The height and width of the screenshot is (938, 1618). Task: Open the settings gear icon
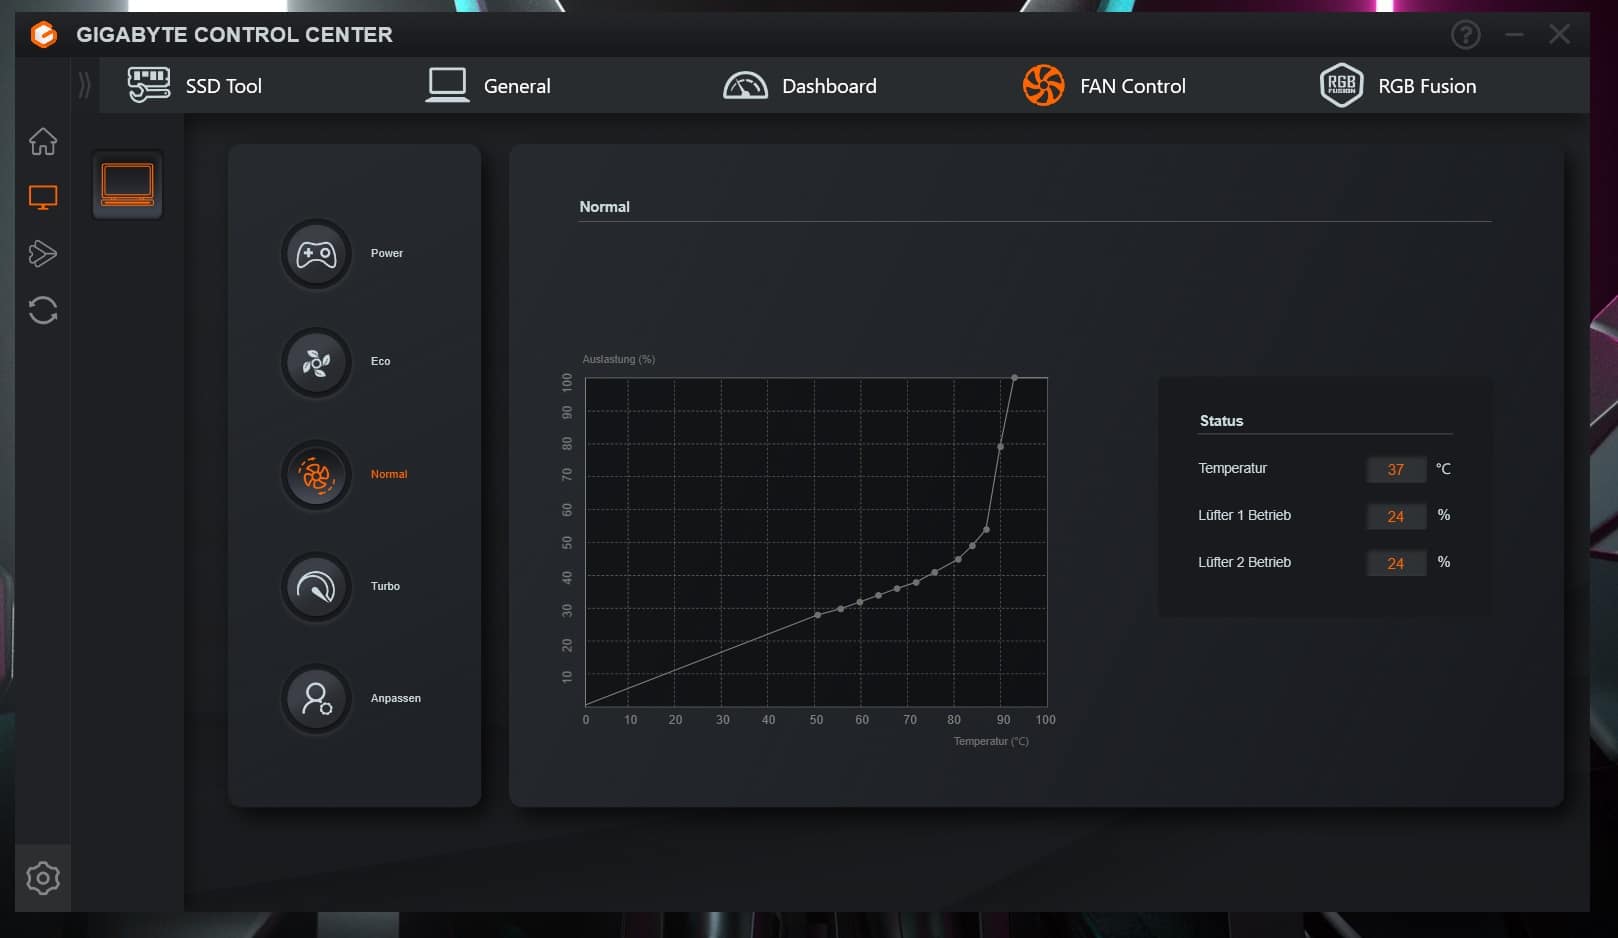[43, 878]
